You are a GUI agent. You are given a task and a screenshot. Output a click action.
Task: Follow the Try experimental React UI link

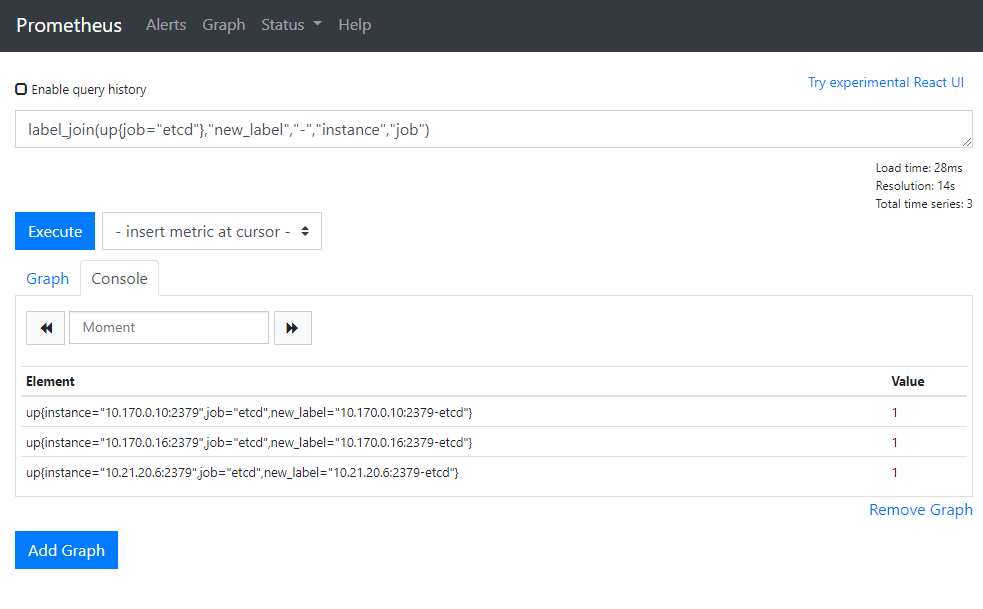(x=885, y=82)
